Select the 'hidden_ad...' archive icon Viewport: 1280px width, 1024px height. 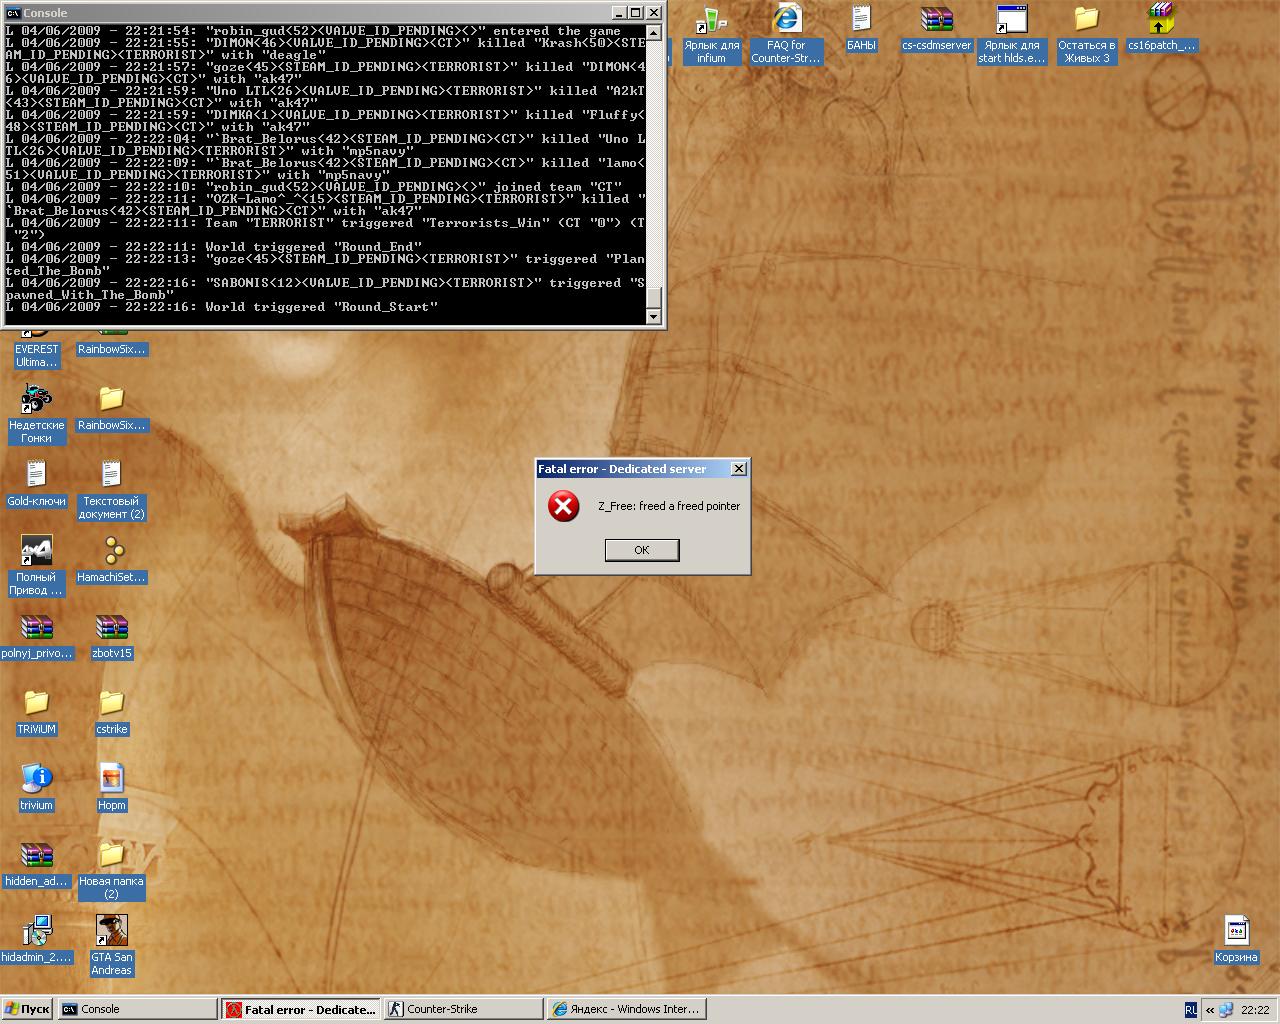coord(37,864)
